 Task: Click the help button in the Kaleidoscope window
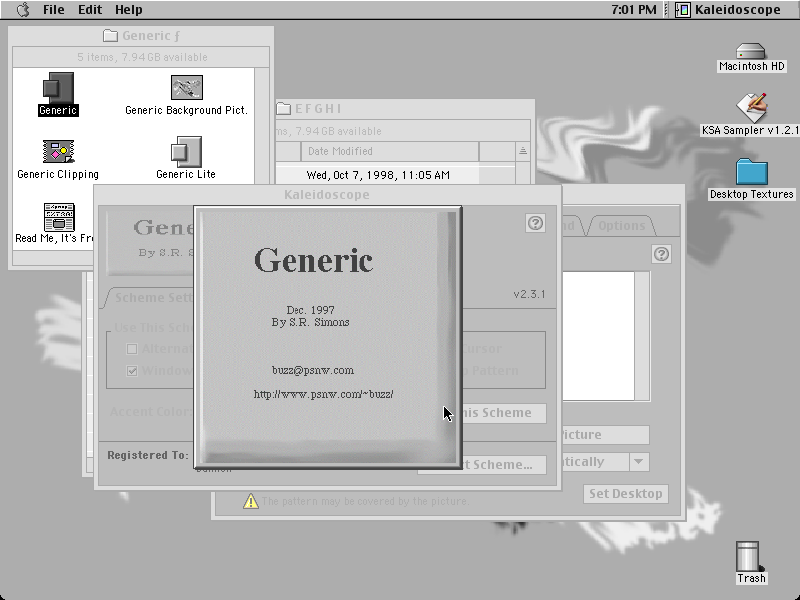click(535, 223)
